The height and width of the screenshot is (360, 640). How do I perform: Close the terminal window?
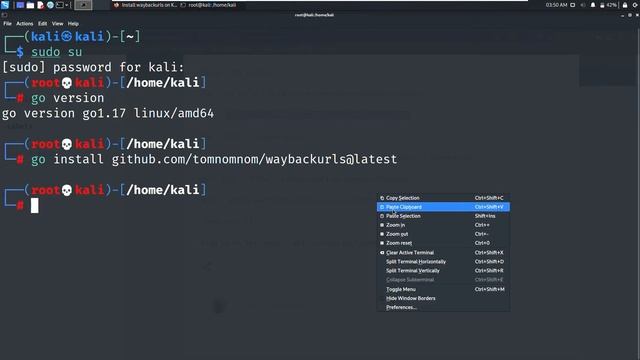click(637, 15)
